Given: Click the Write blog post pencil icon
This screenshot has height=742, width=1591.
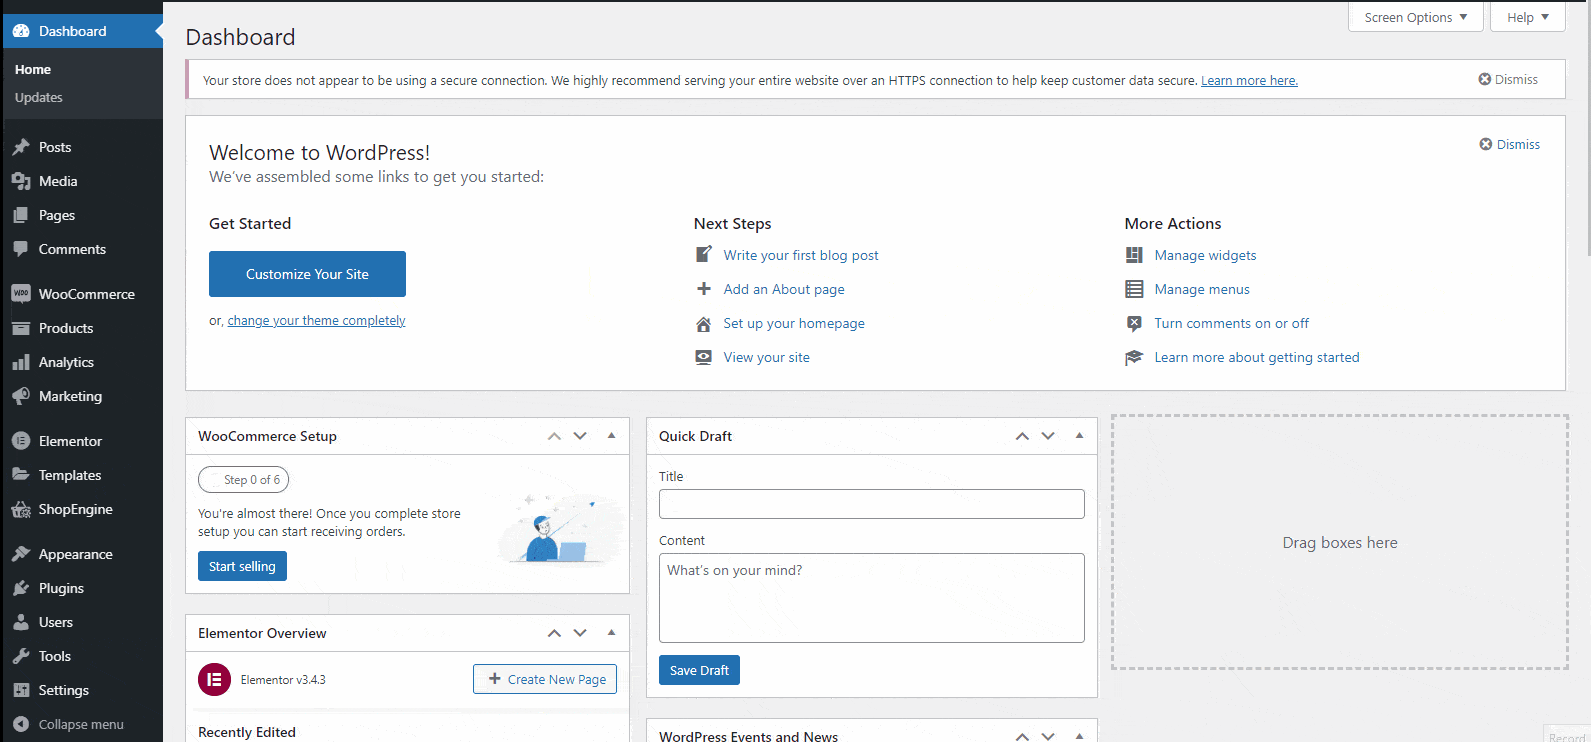Looking at the screenshot, I should [704, 255].
